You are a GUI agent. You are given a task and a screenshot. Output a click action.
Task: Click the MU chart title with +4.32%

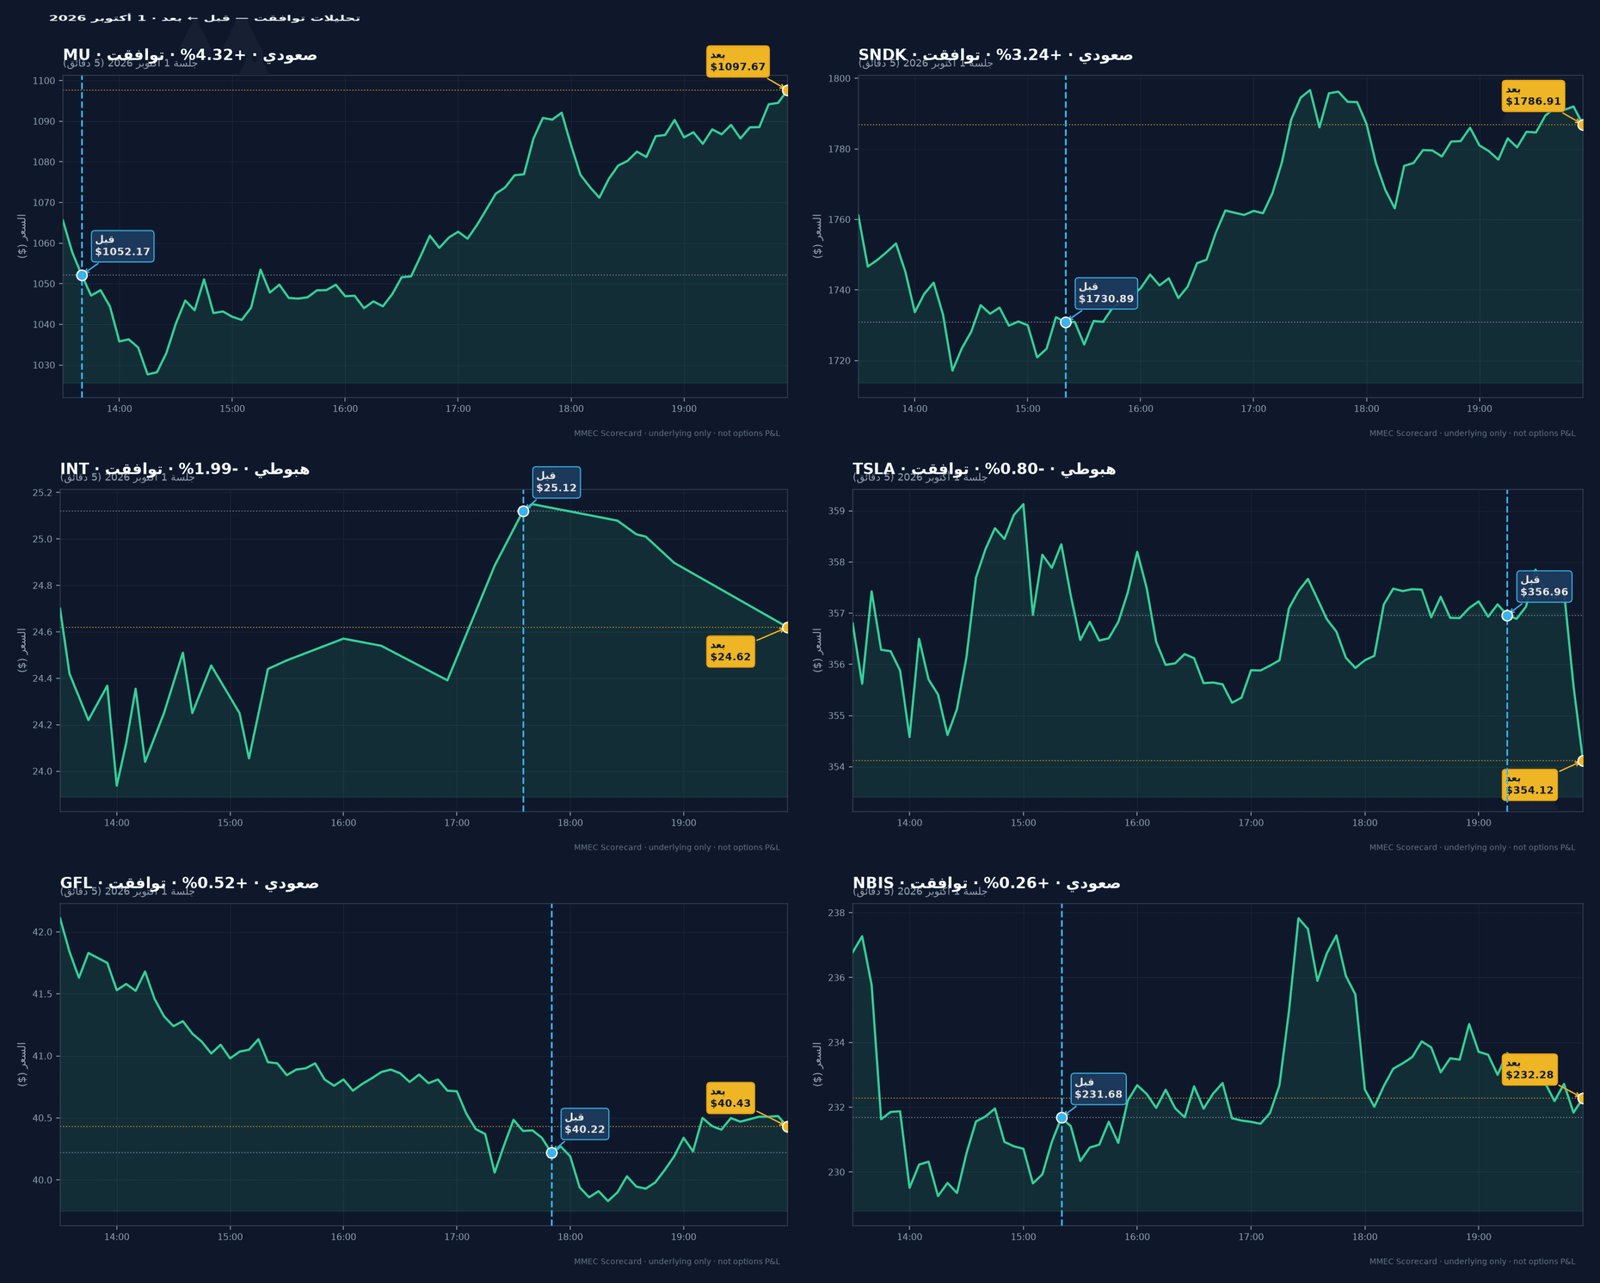pos(190,55)
